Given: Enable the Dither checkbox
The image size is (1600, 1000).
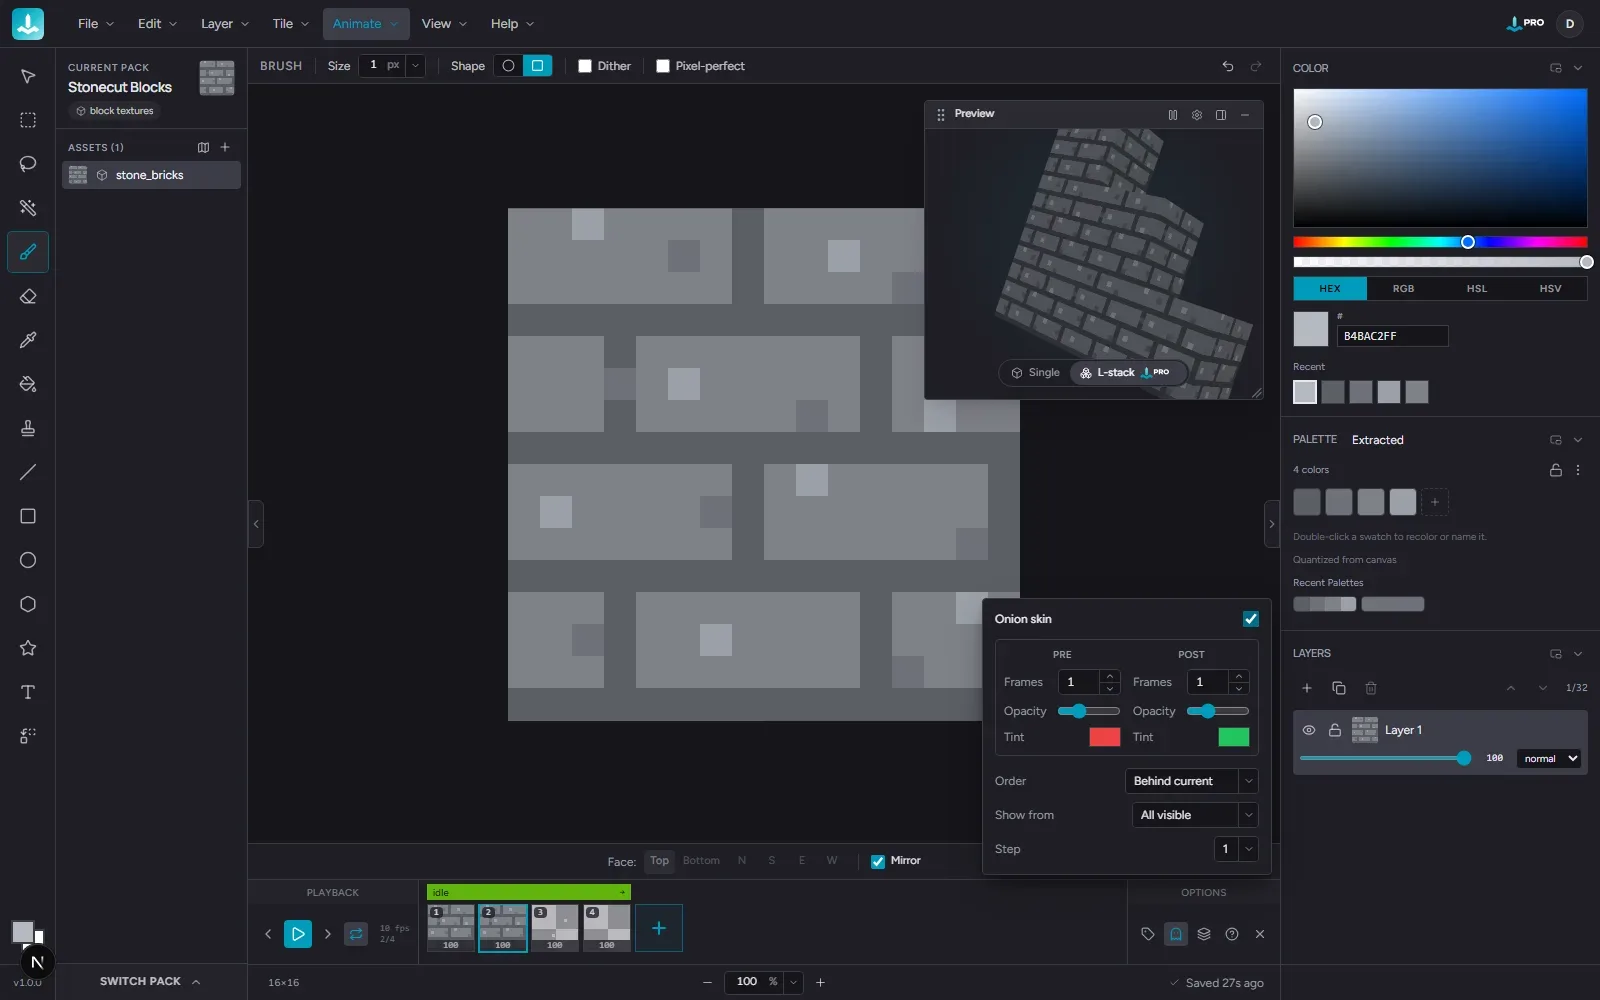Looking at the screenshot, I should pyautogui.click(x=585, y=66).
